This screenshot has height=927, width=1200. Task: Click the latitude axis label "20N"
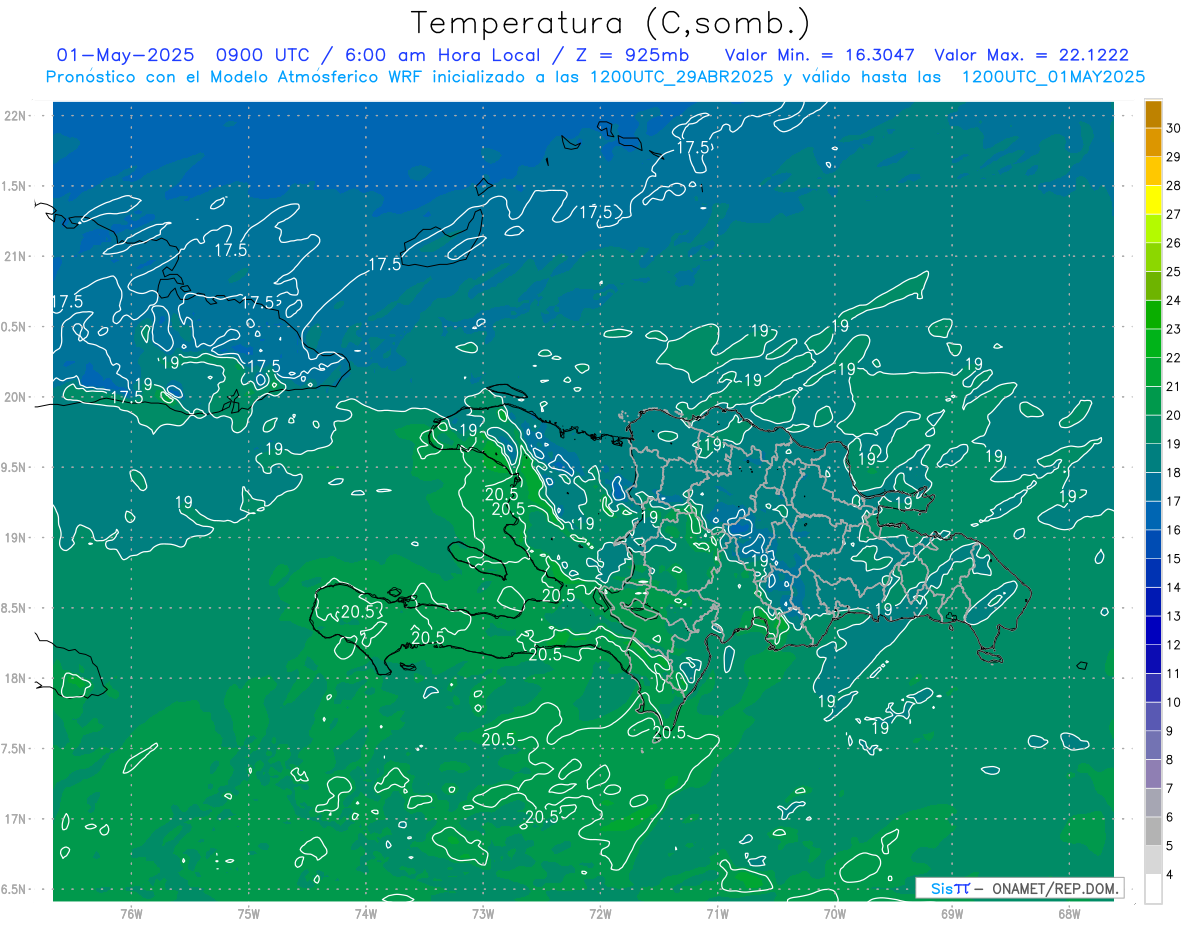tap(17, 397)
